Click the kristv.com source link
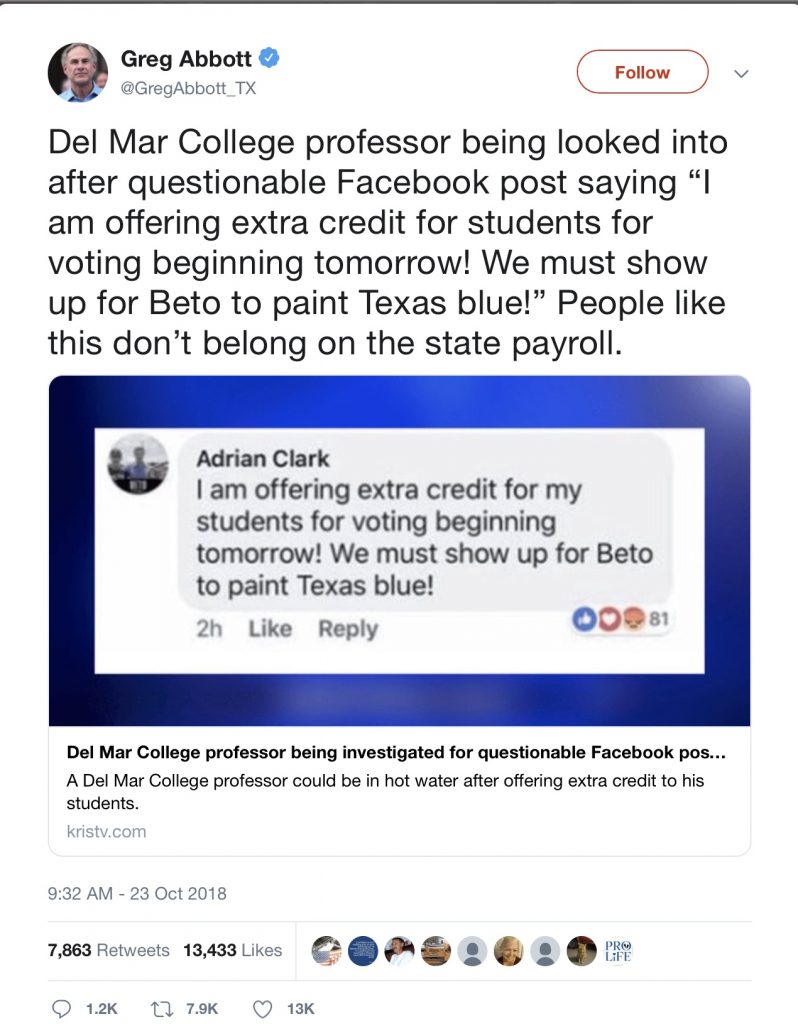 pos(106,831)
